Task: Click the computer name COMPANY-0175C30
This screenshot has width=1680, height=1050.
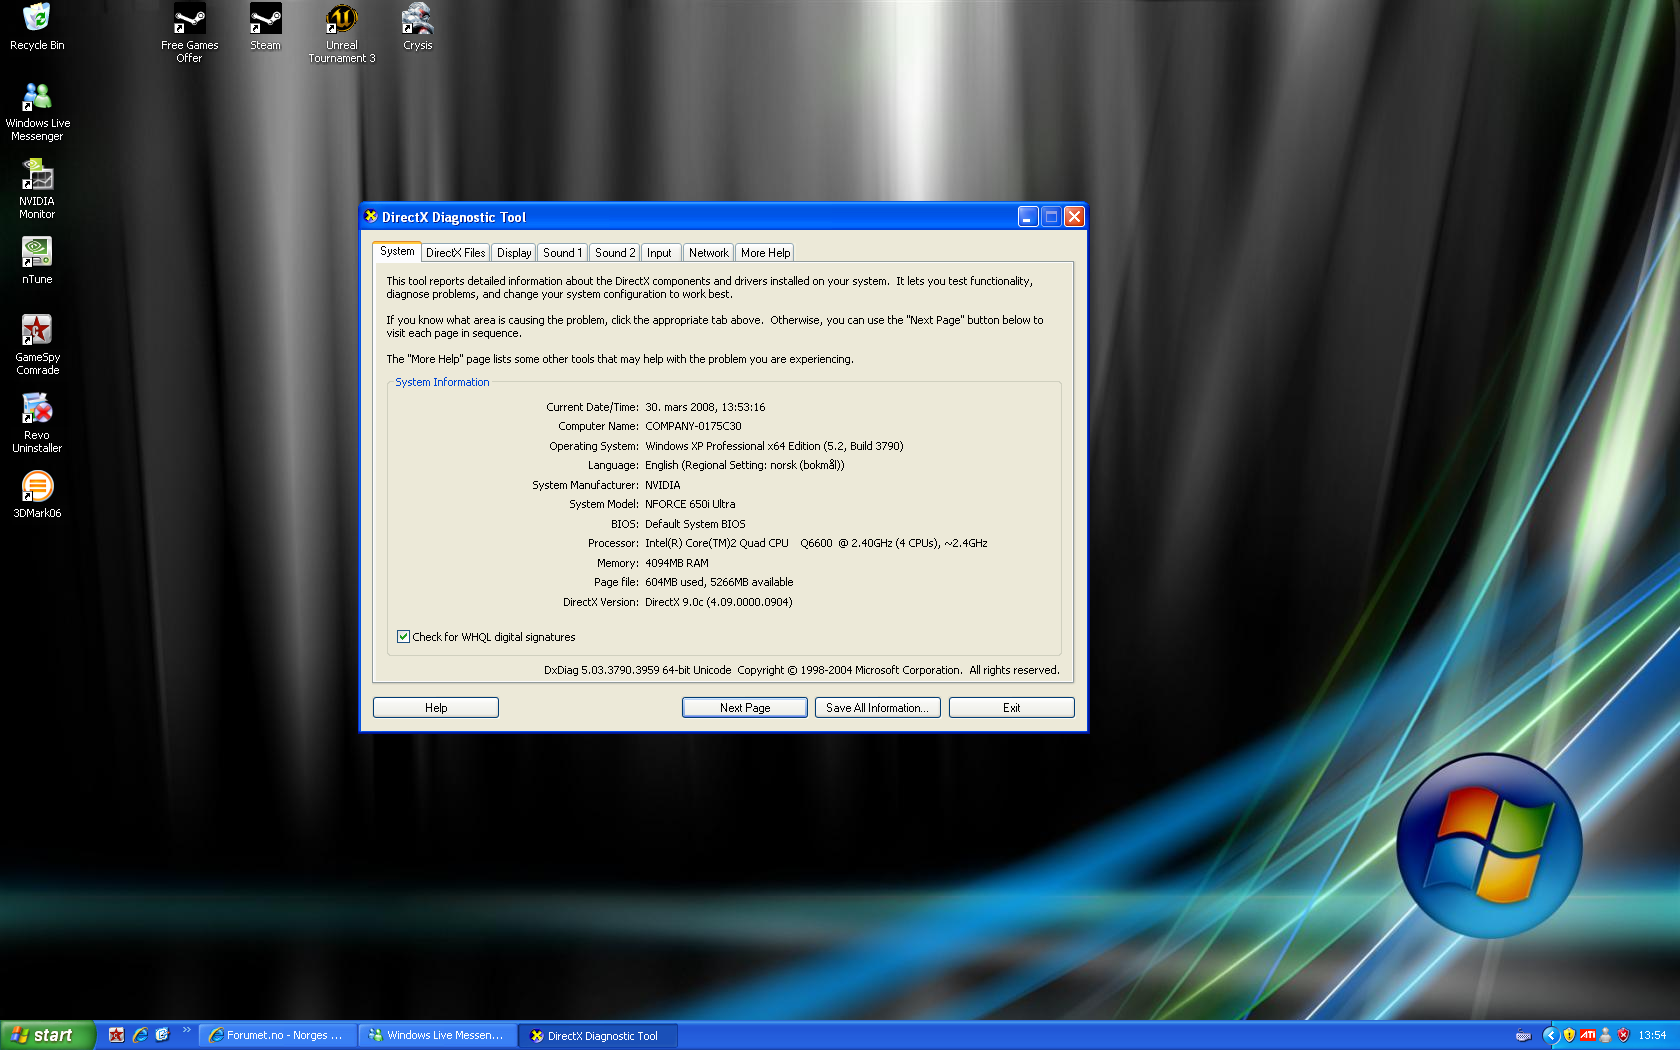Action: (693, 426)
